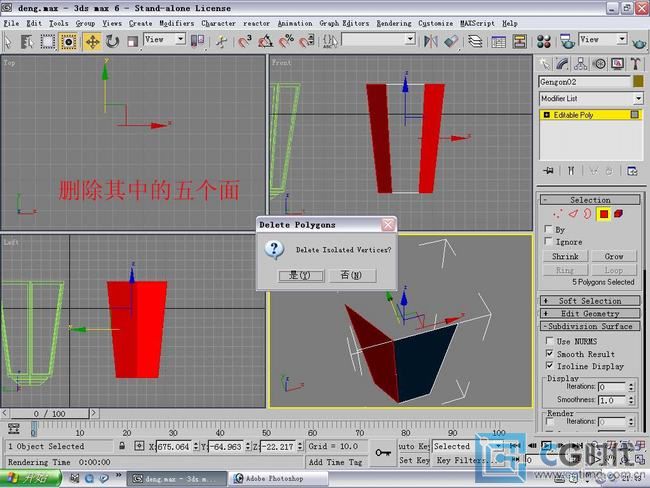Toggle 3D Snap magnet icon
Viewport: 650px width, 488px height.
click(x=244, y=41)
